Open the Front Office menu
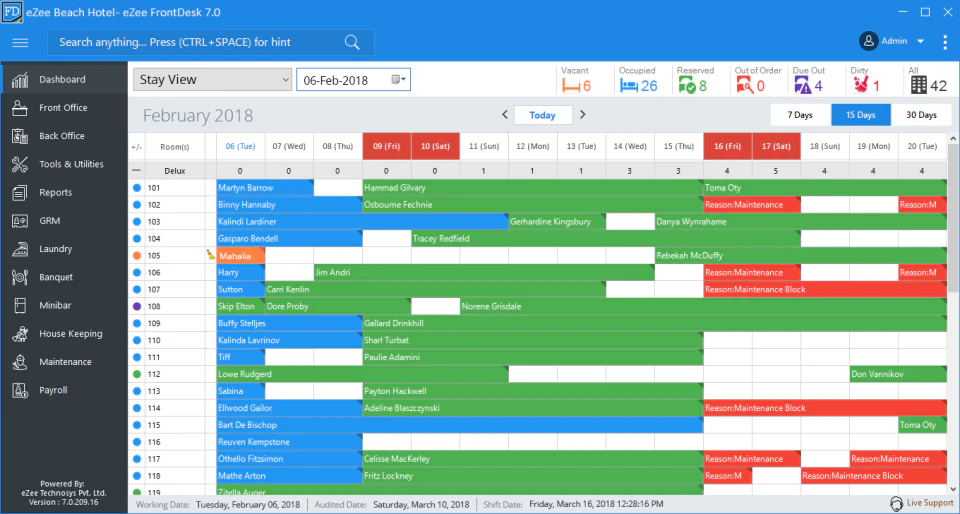 (x=64, y=108)
